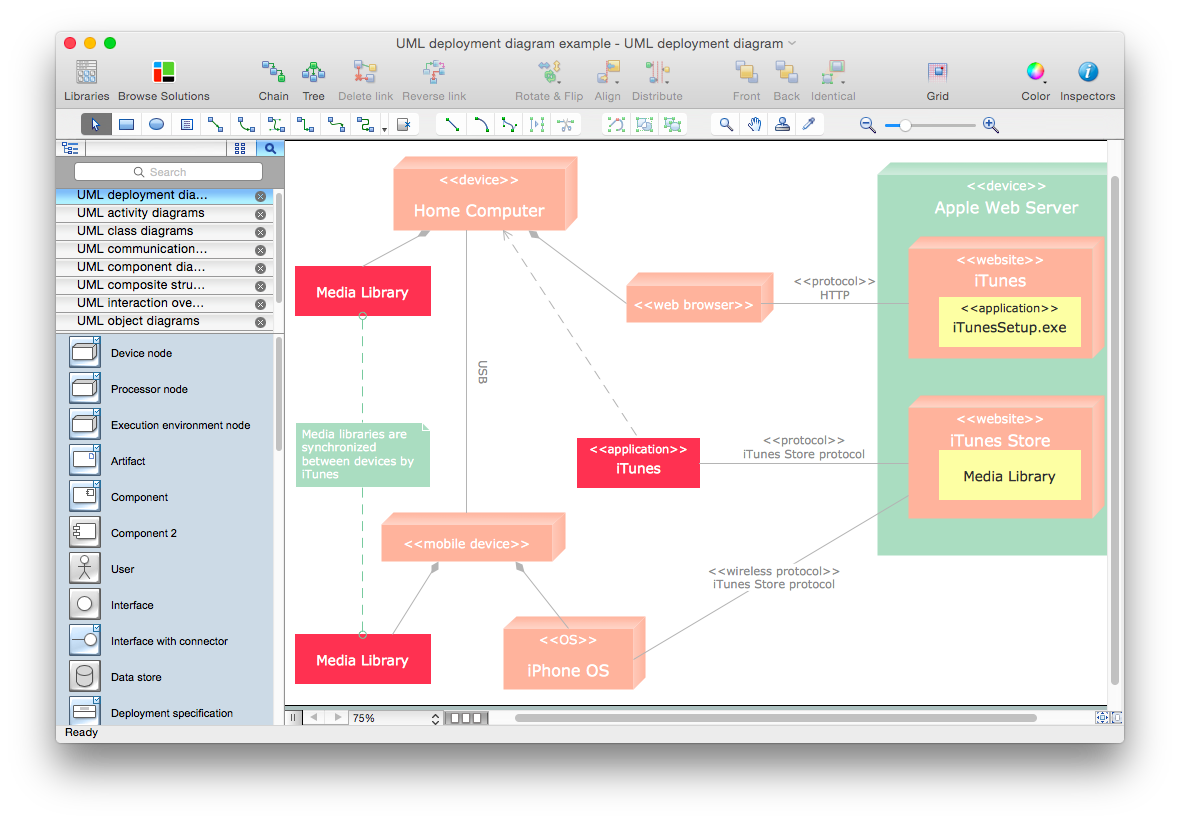Select the arc draw tool
This screenshot has height=823, width=1180.
pyautogui.click(x=481, y=125)
